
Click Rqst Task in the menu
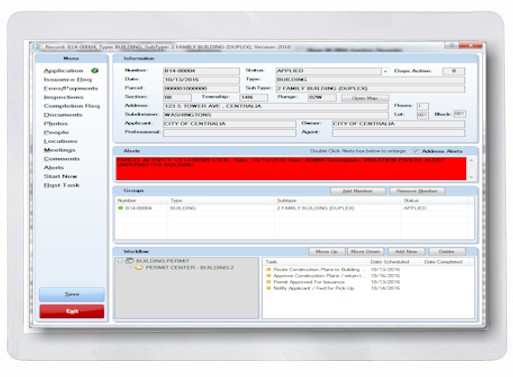click(x=61, y=185)
